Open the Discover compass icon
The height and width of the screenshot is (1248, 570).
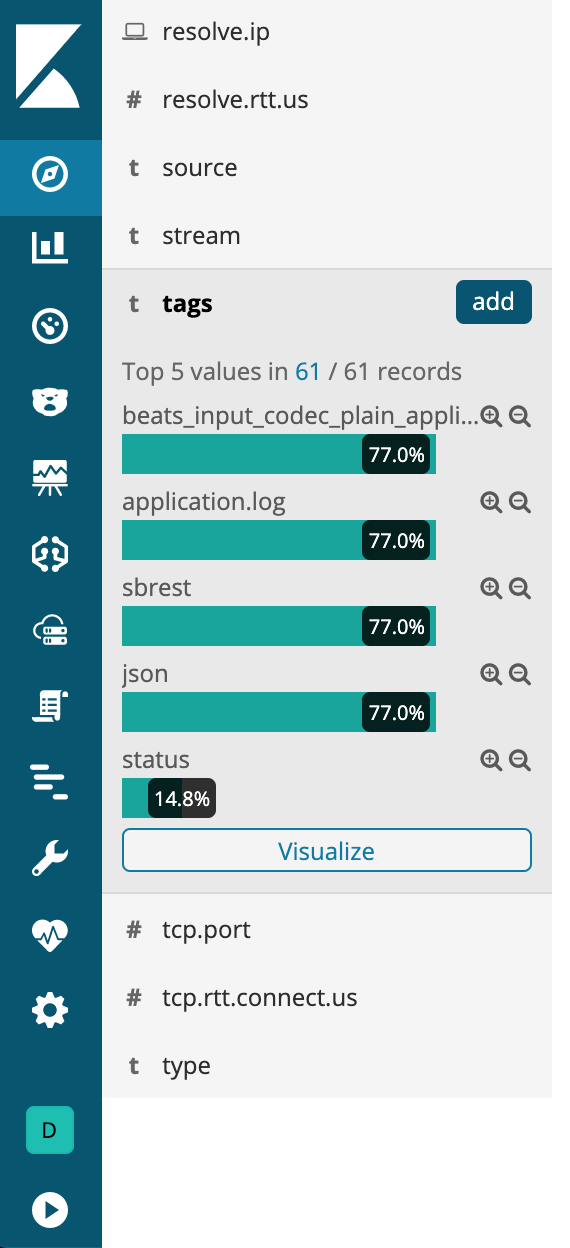[x=50, y=176]
